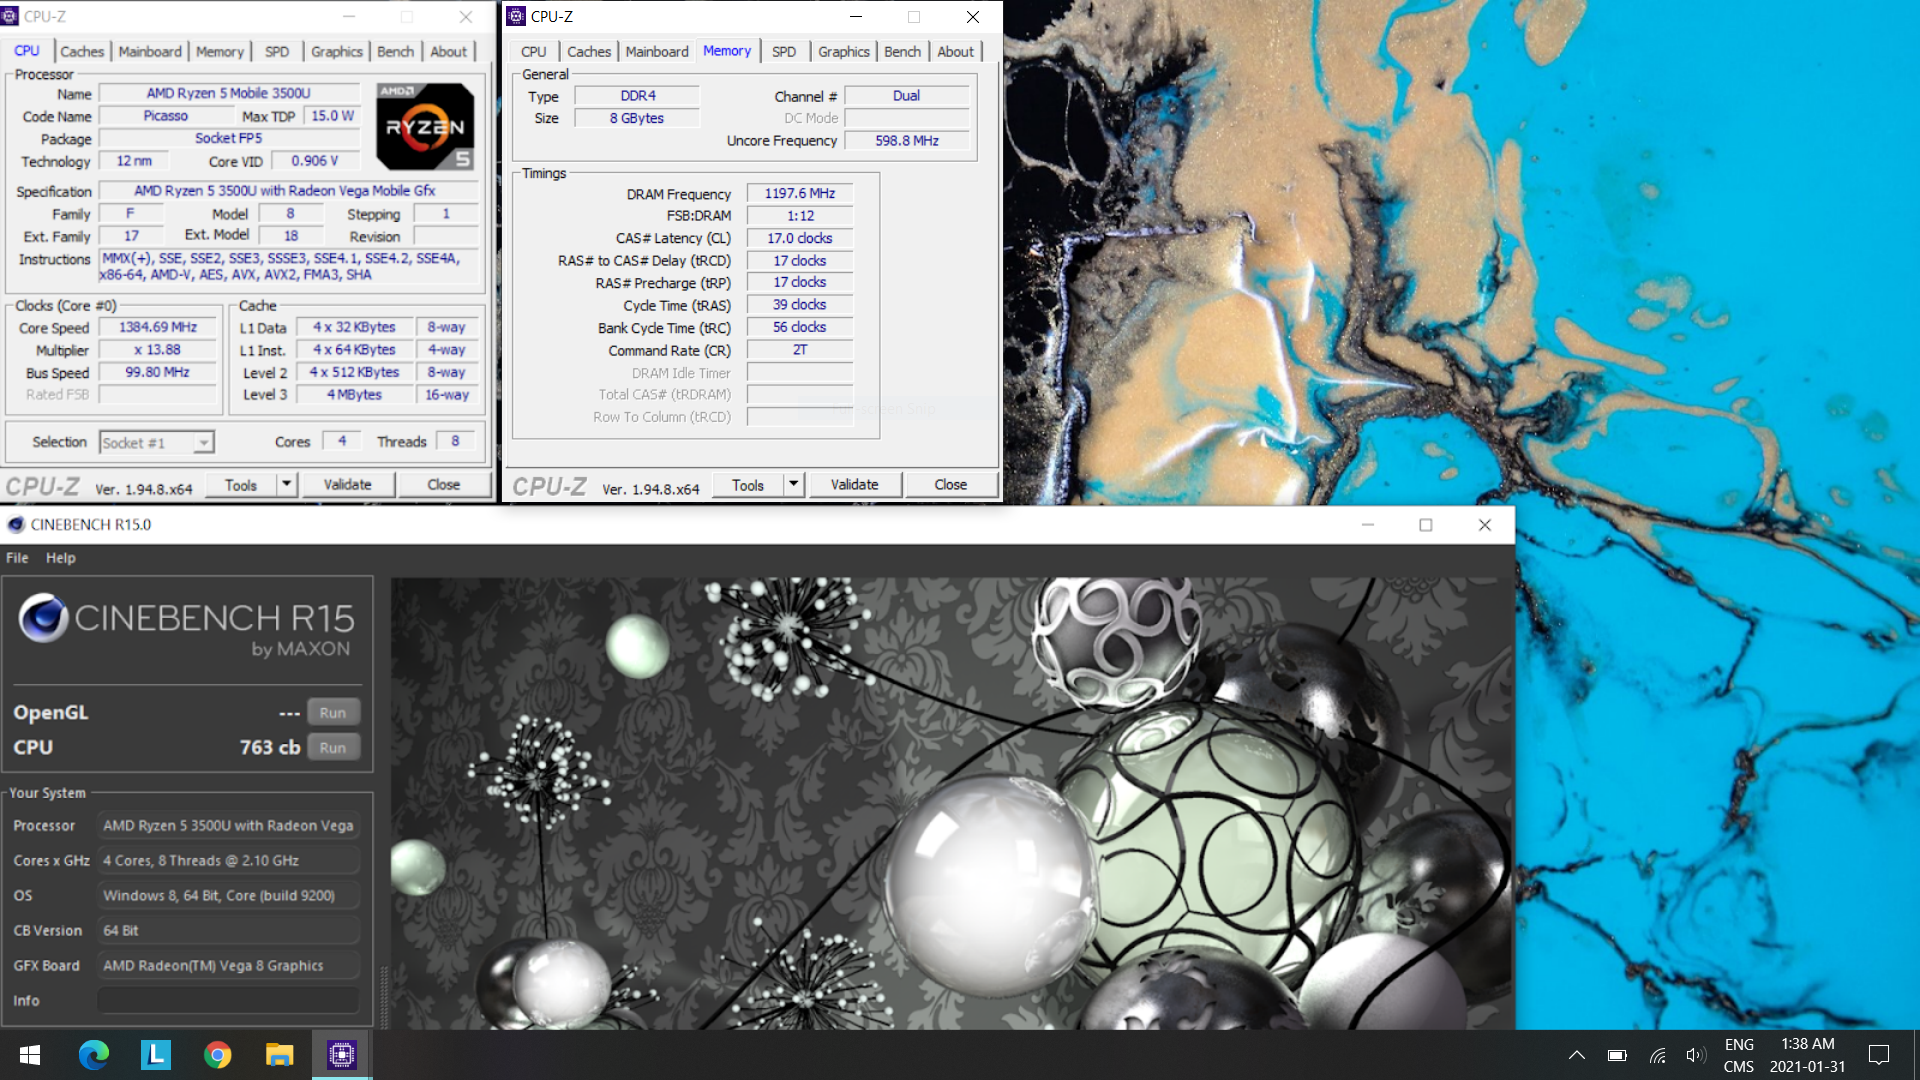
Task: Click Close button in left CPU-Z window
Action: tap(444, 485)
